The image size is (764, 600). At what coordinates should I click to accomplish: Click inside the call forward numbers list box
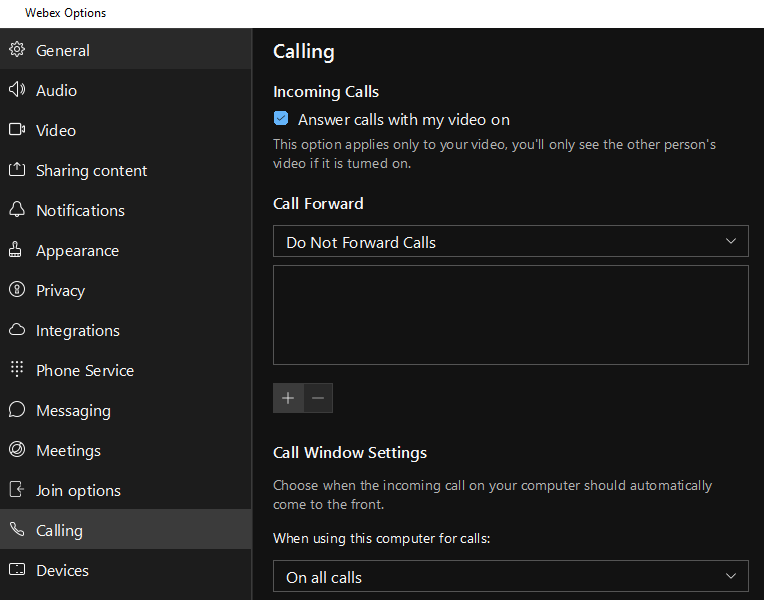pos(511,315)
